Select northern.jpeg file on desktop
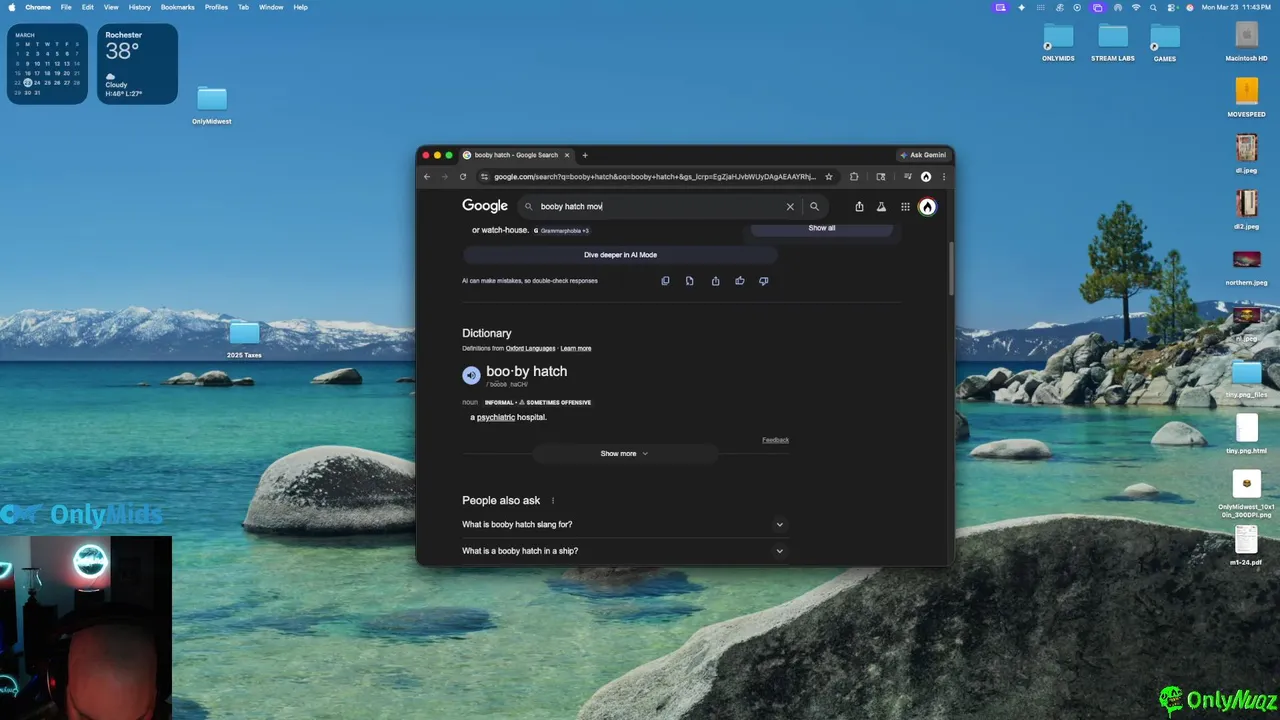The image size is (1280, 720). point(1246,265)
